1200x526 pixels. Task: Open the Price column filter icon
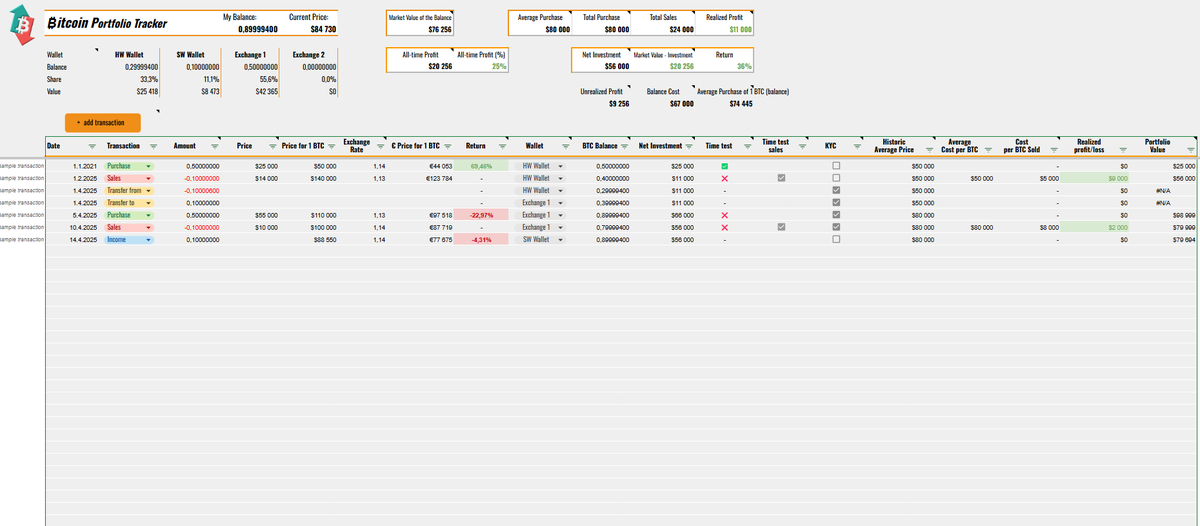tap(272, 146)
